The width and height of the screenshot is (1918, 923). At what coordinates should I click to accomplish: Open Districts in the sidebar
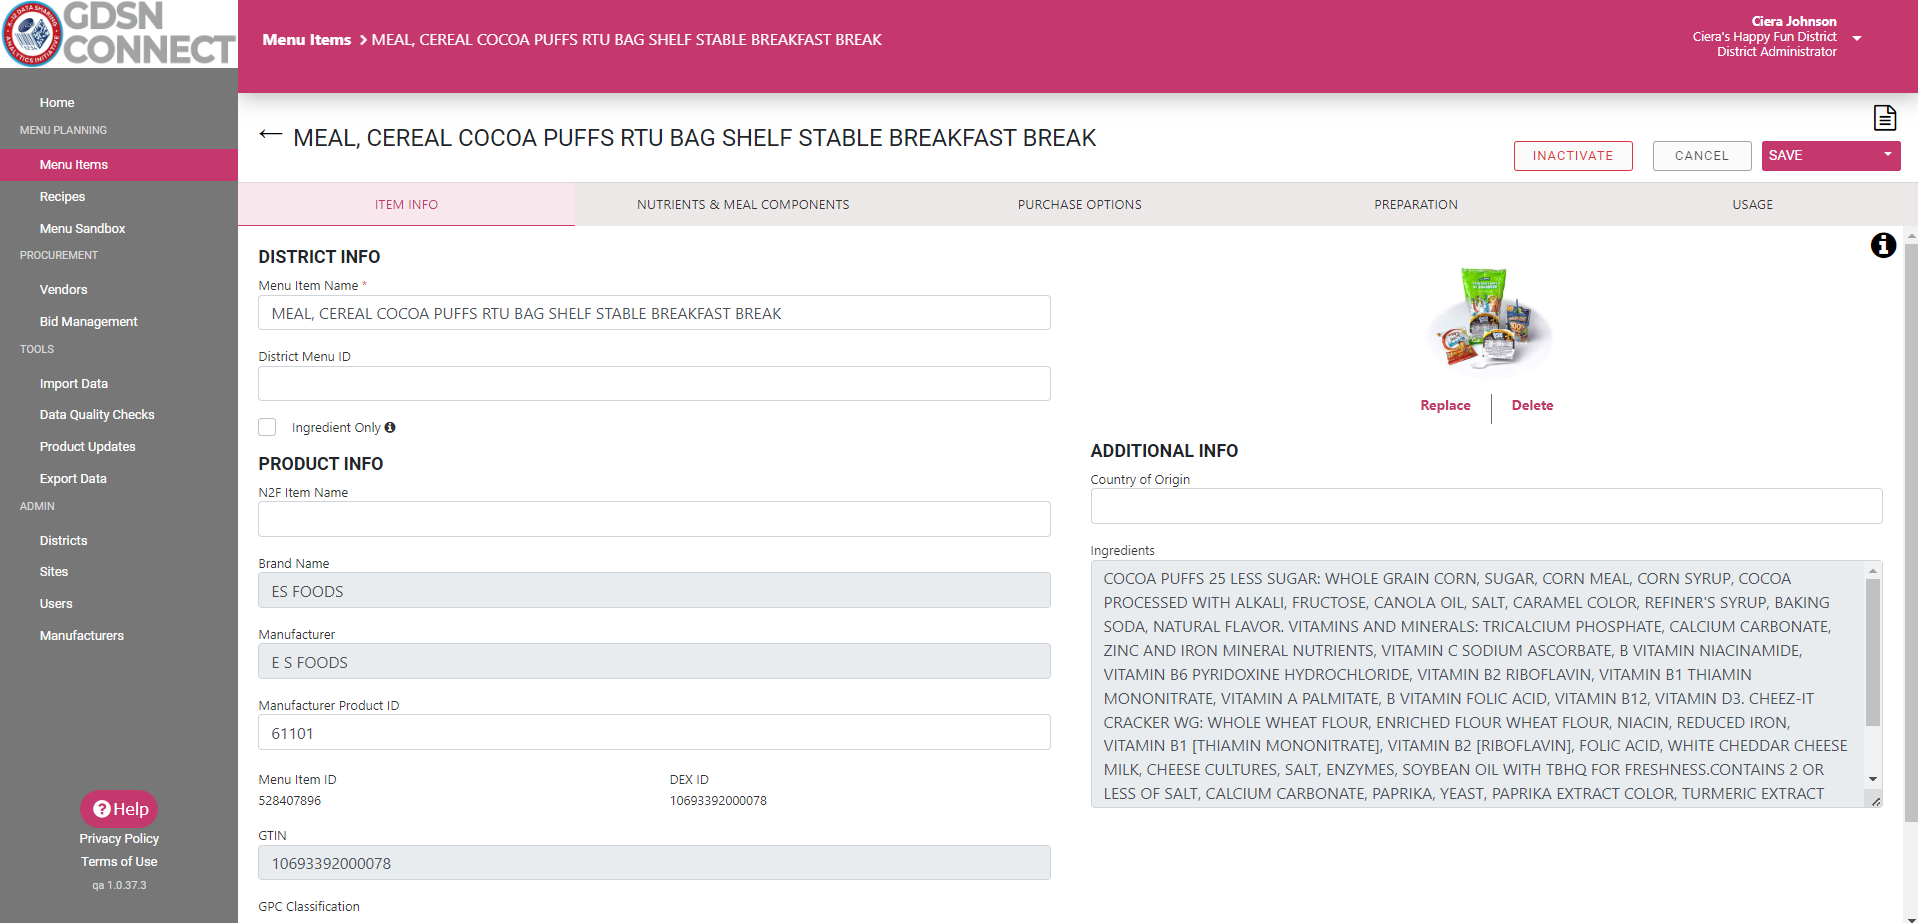[63, 541]
